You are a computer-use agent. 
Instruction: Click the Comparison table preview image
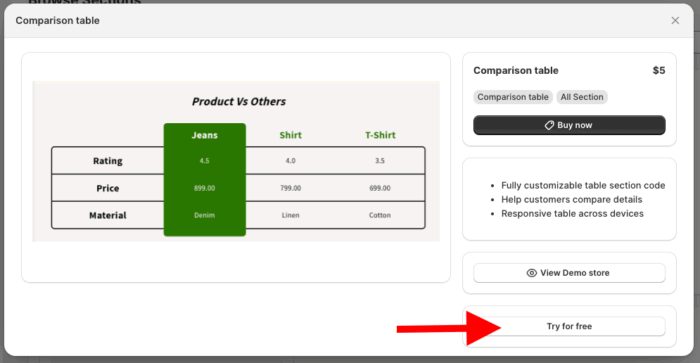(x=236, y=161)
